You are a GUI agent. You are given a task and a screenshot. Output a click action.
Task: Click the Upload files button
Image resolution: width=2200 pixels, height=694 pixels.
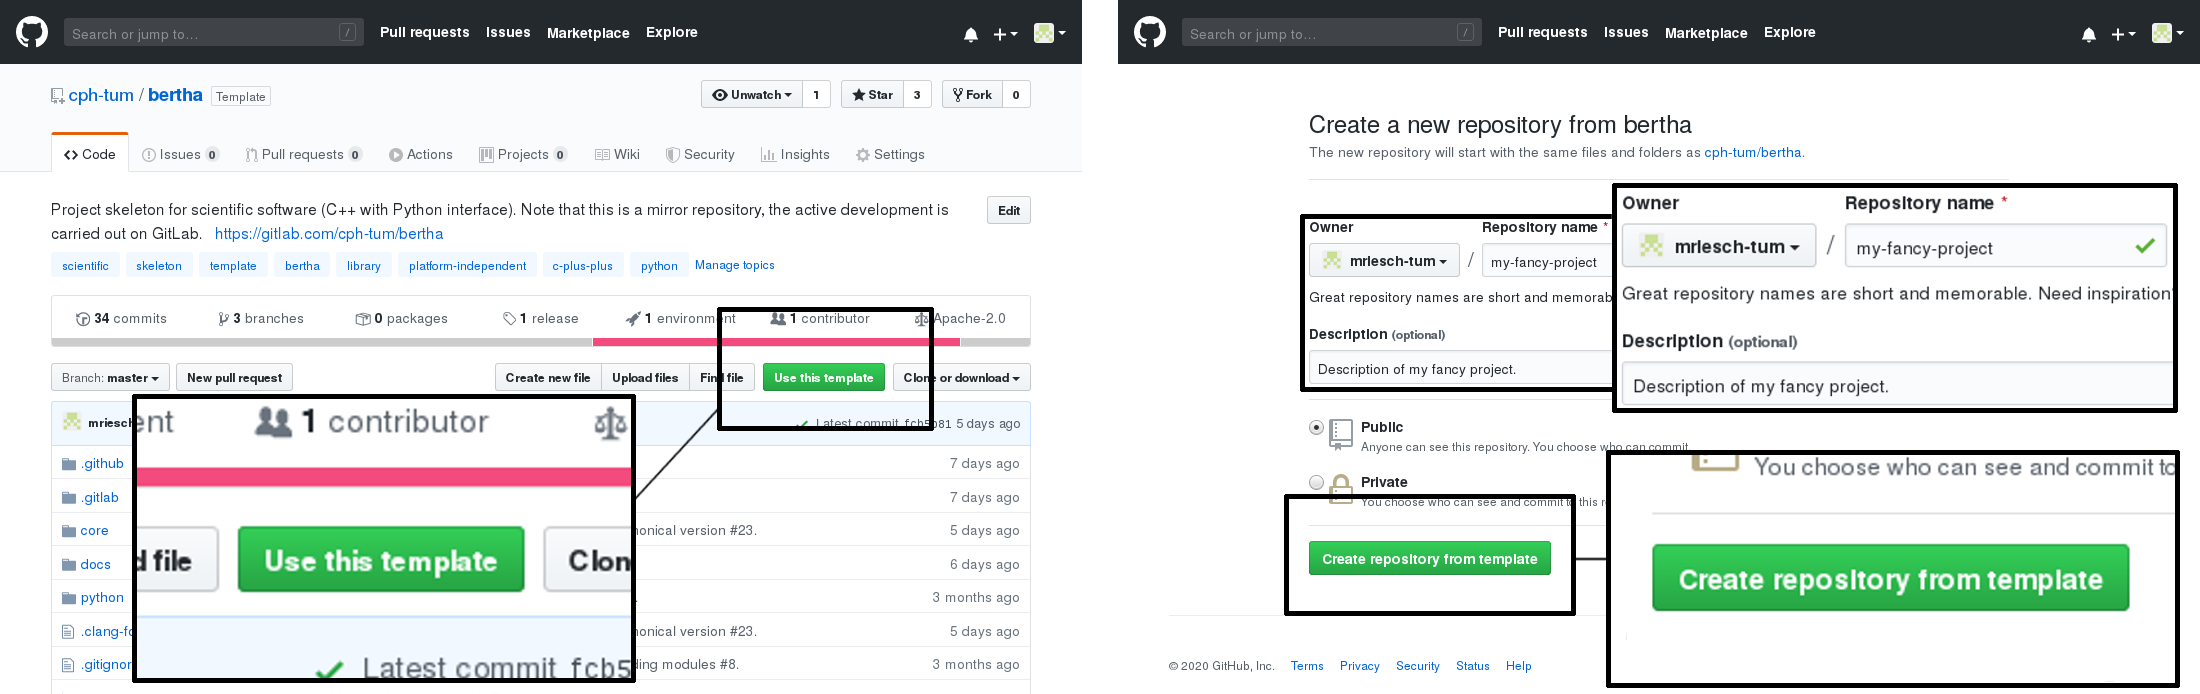click(645, 378)
